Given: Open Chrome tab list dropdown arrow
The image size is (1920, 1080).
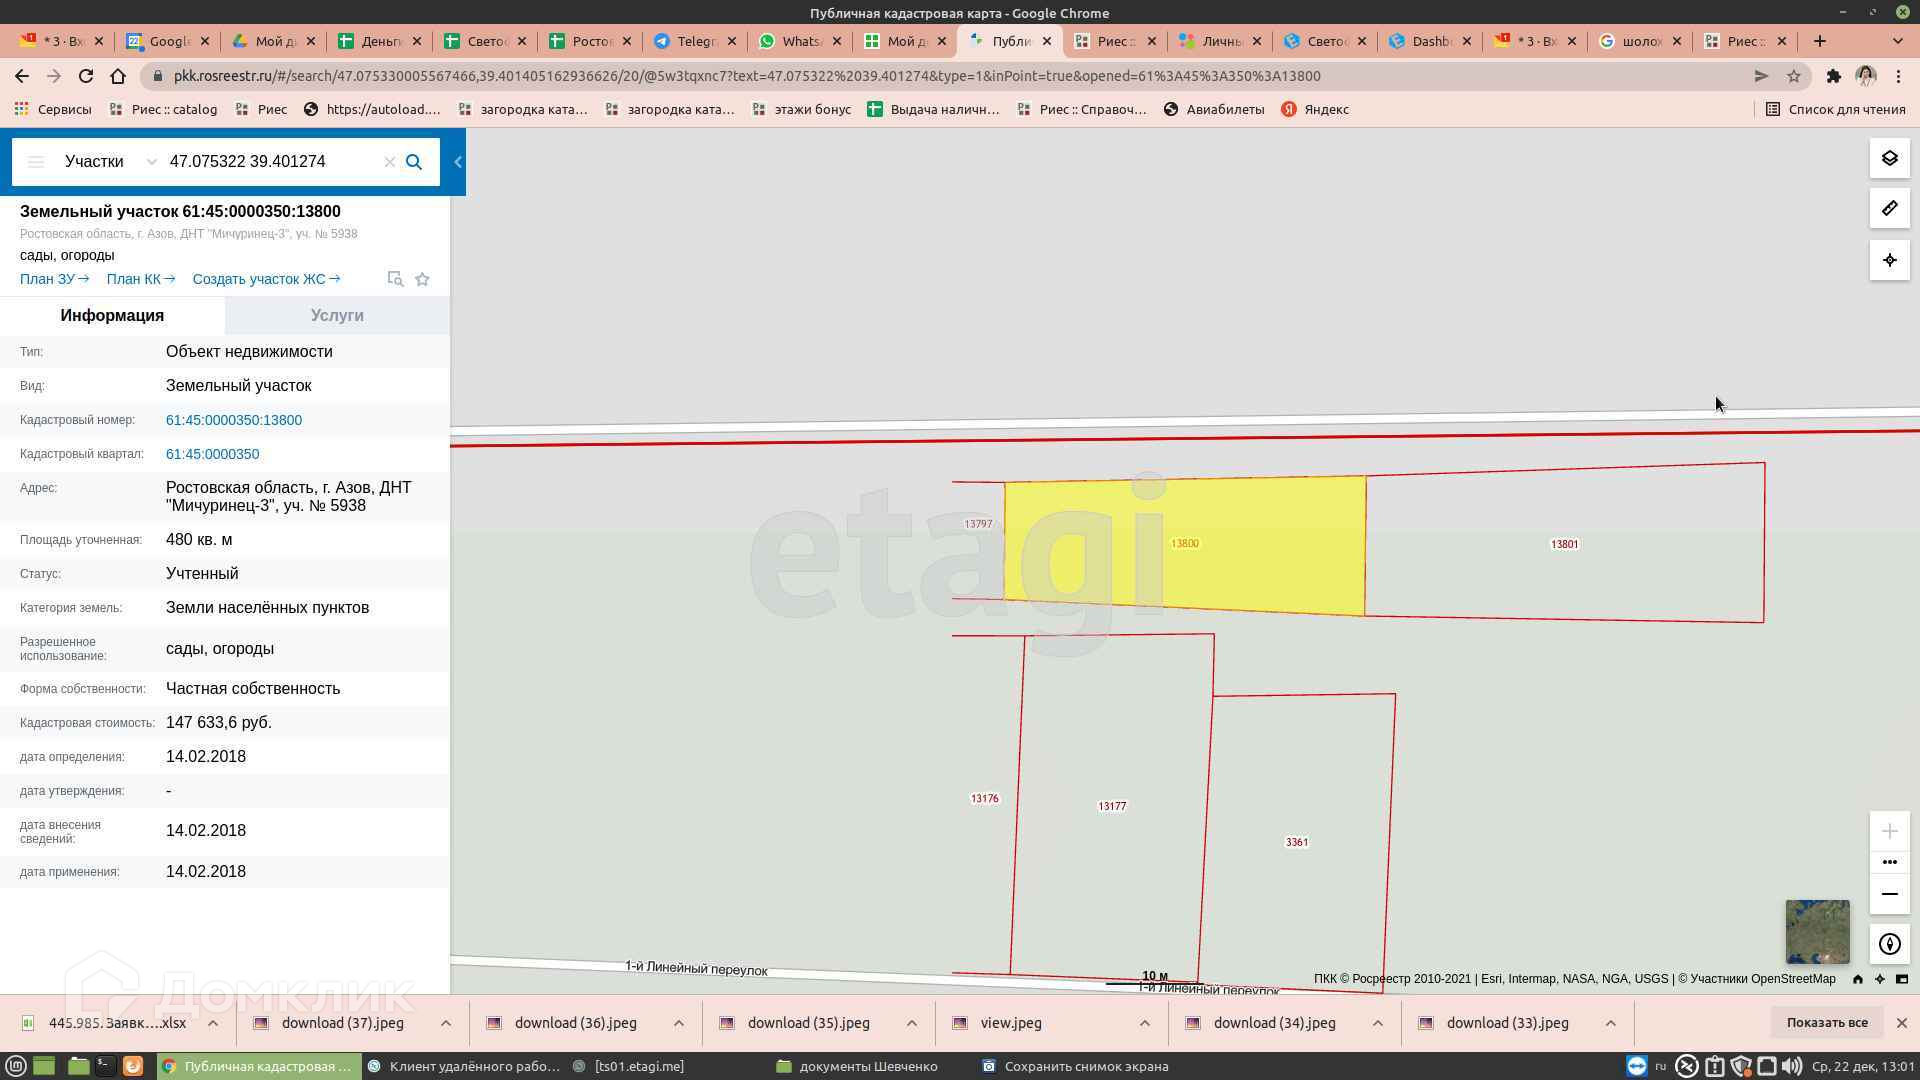Looking at the screenshot, I should 1897,41.
